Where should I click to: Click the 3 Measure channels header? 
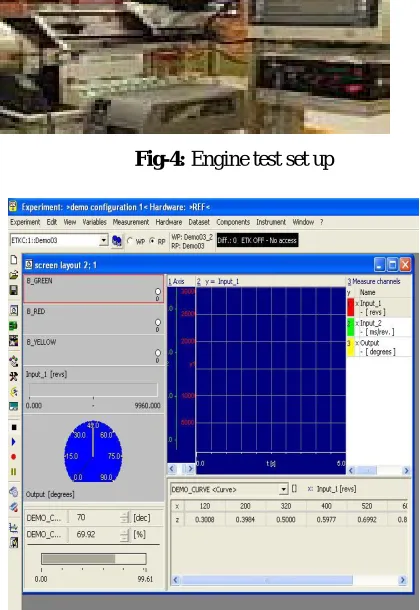[374, 281]
